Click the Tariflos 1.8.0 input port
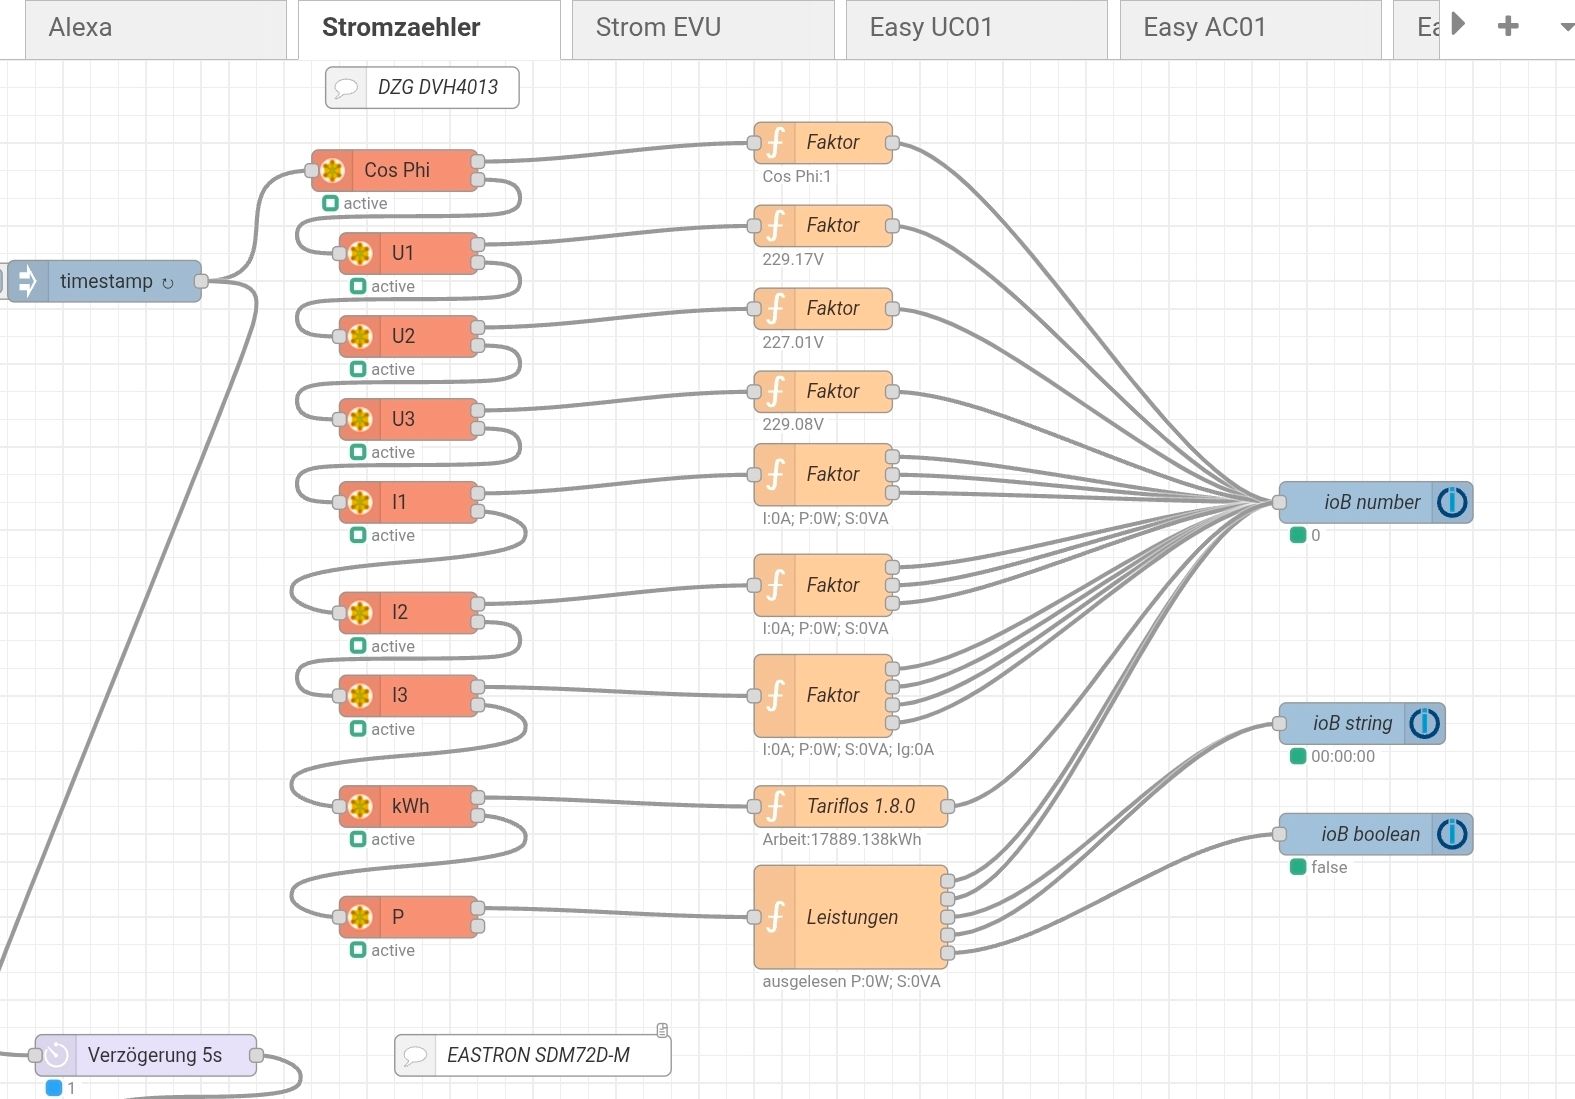Image resolution: width=1575 pixels, height=1099 pixels. (x=754, y=806)
